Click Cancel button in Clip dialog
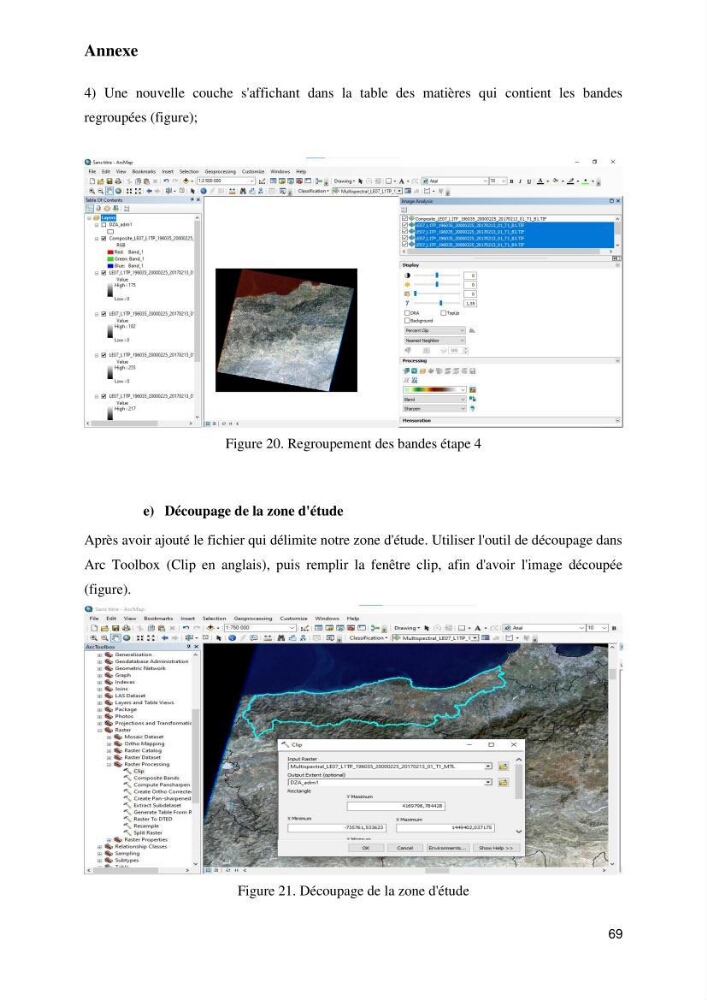707x1000 pixels. (405, 848)
